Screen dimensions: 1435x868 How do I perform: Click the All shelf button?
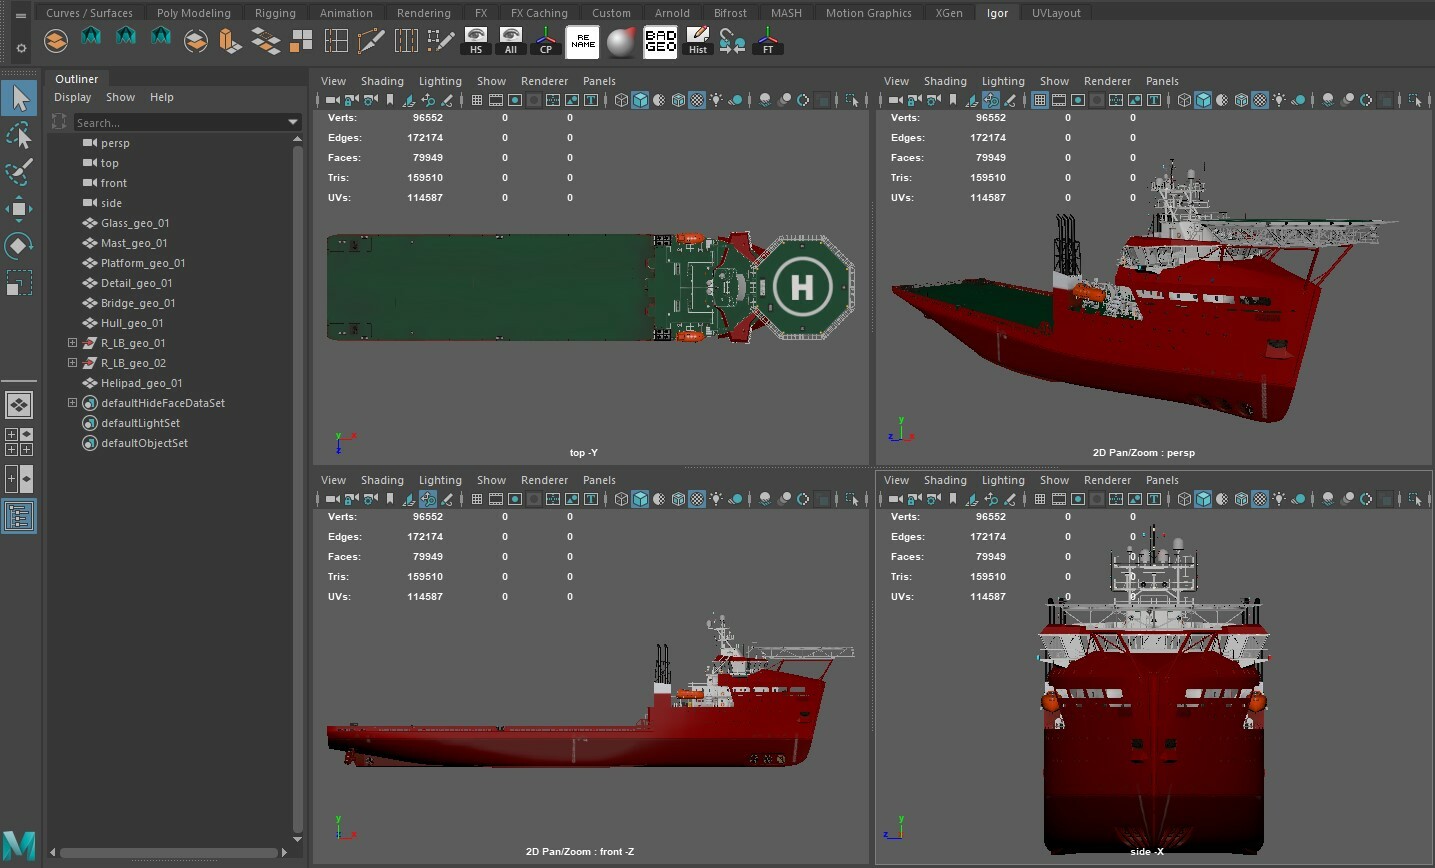tap(510, 40)
